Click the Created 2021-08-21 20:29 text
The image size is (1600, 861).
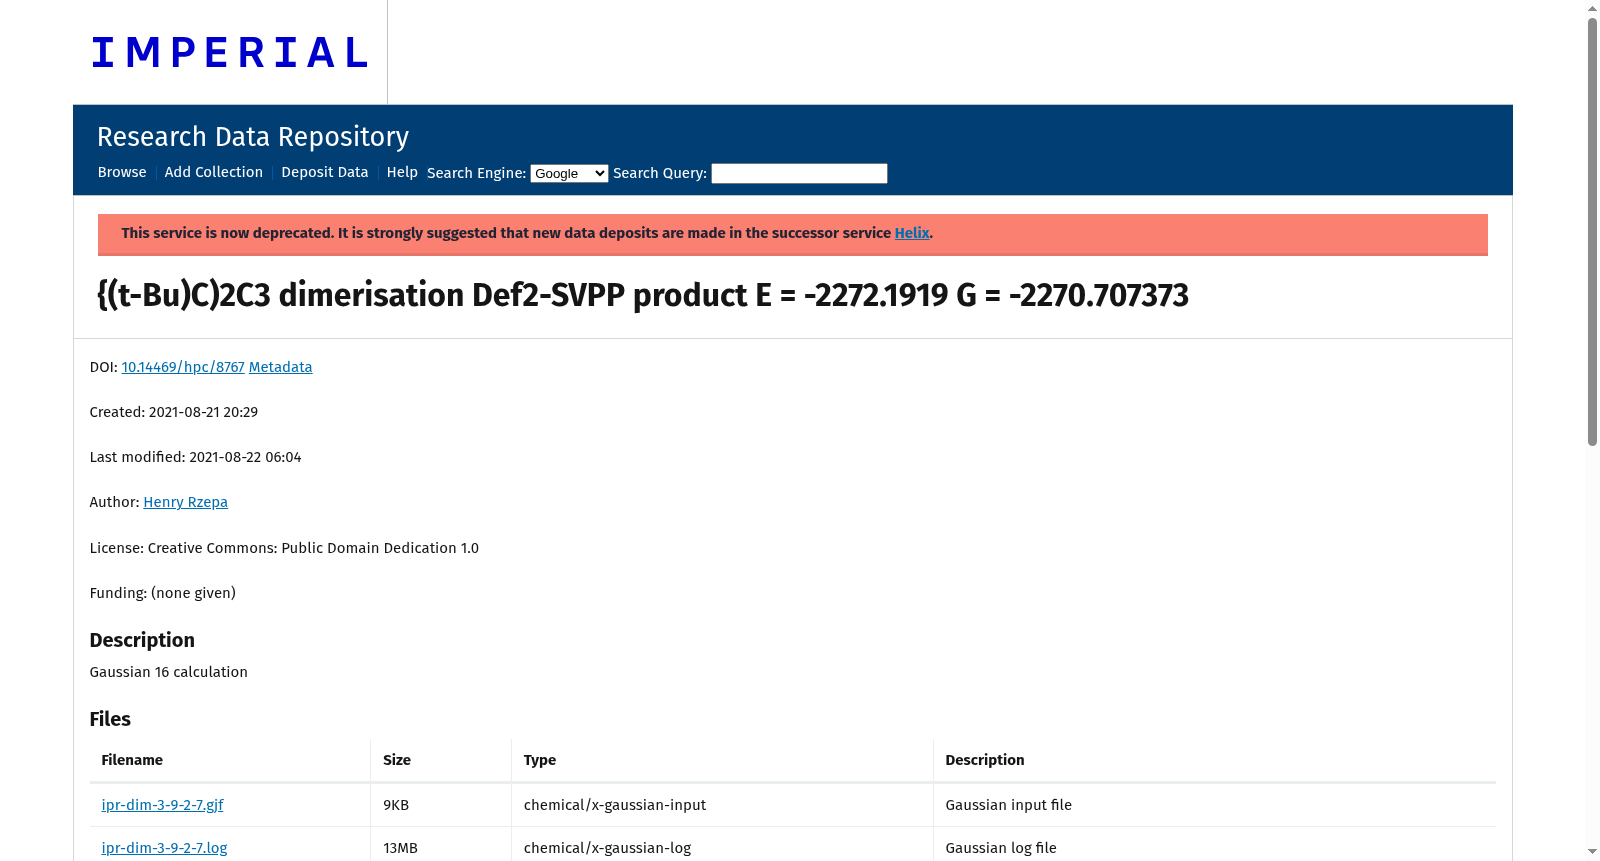(x=174, y=412)
